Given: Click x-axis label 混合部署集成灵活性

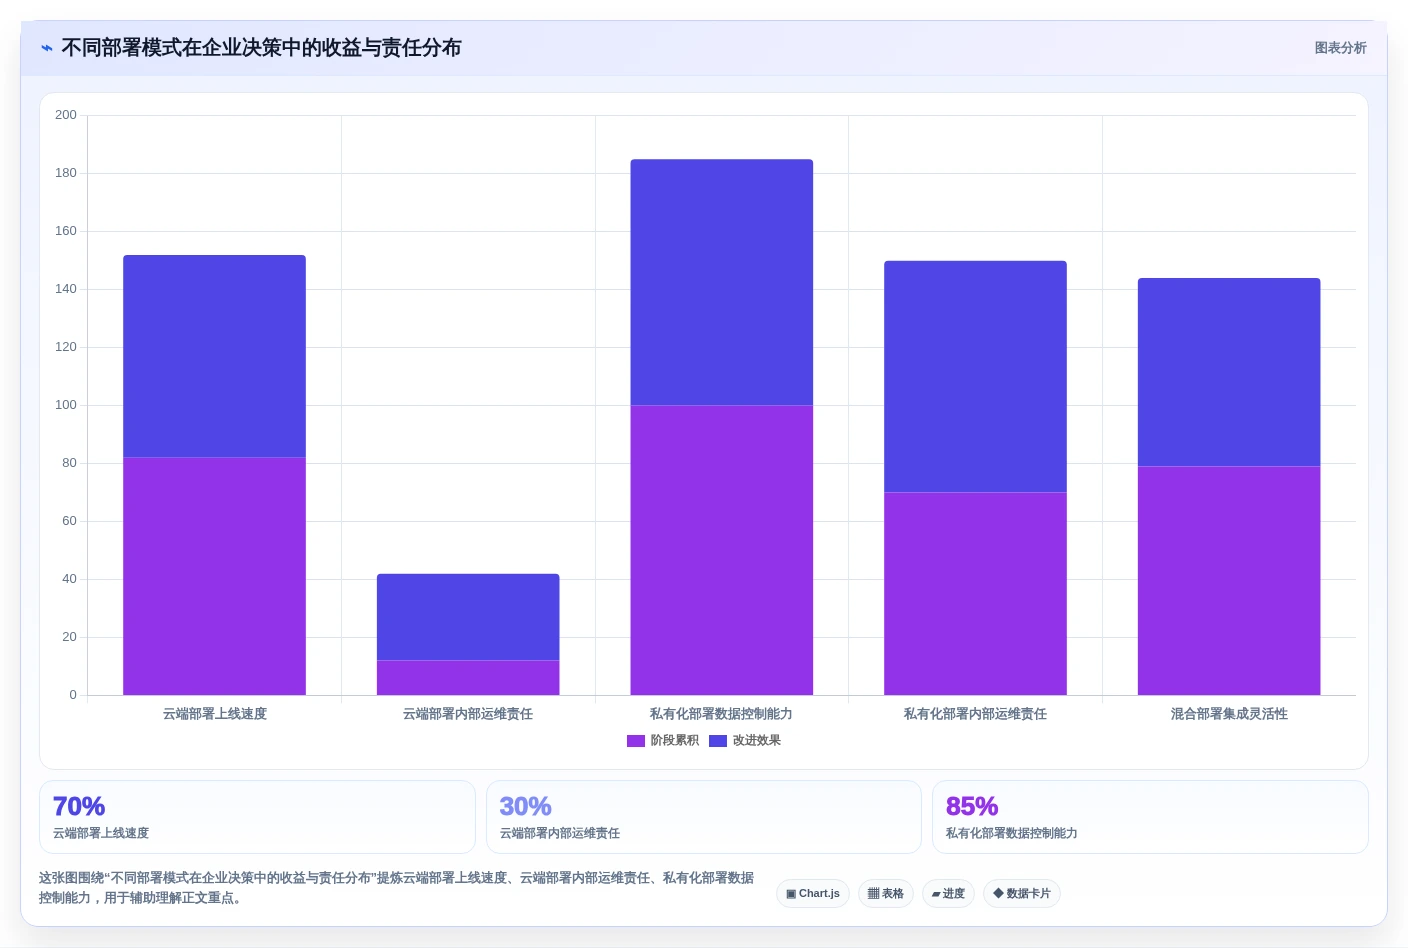Looking at the screenshot, I should point(1229,714).
